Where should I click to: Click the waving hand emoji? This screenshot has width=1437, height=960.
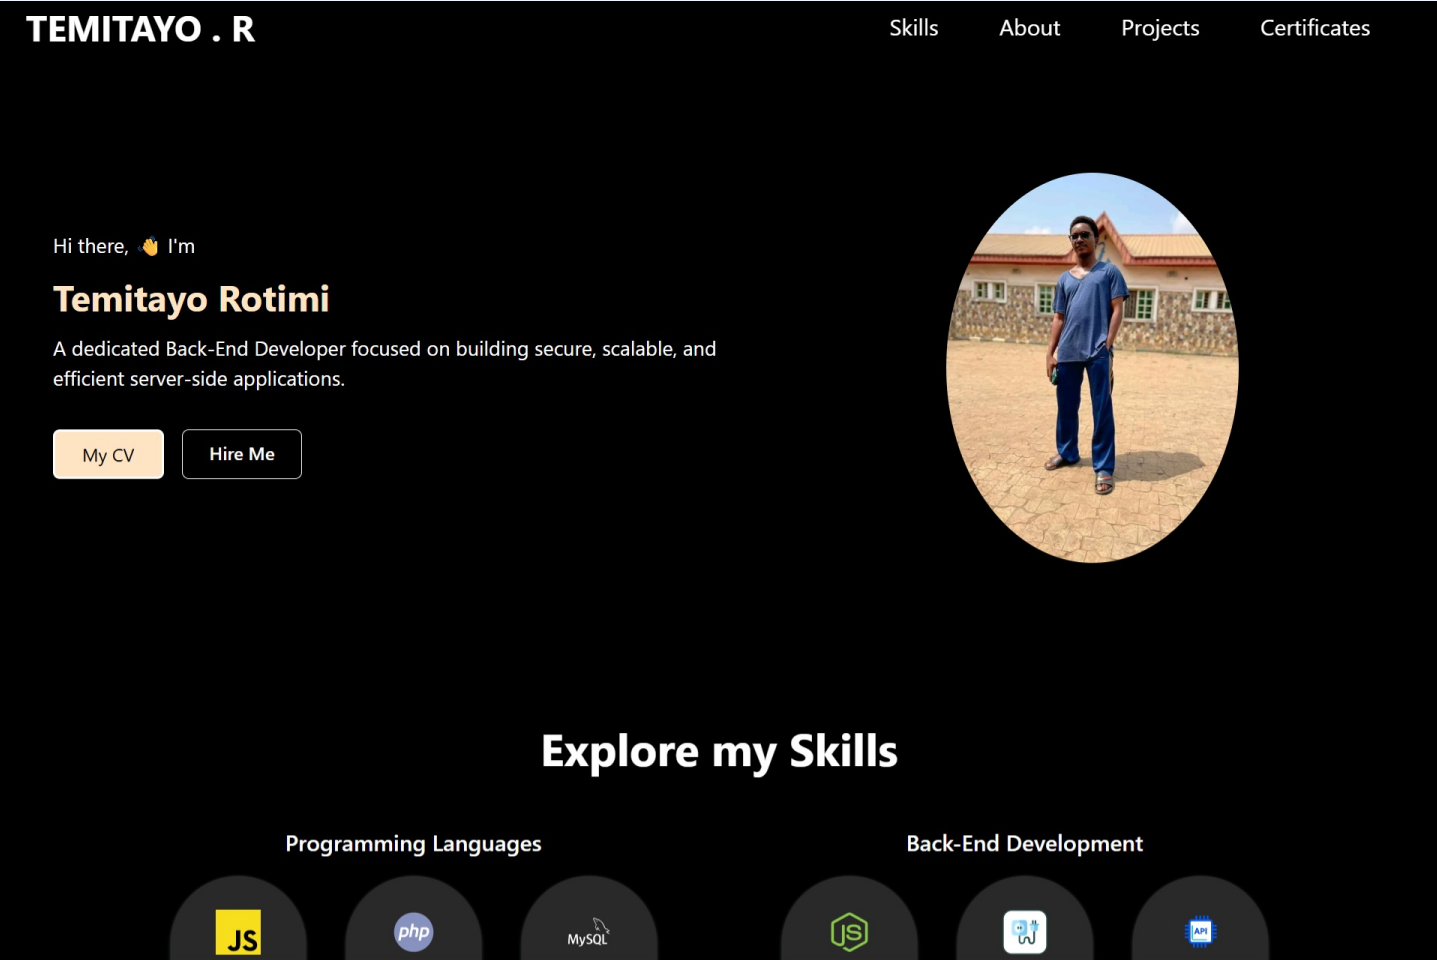(149, 246)
